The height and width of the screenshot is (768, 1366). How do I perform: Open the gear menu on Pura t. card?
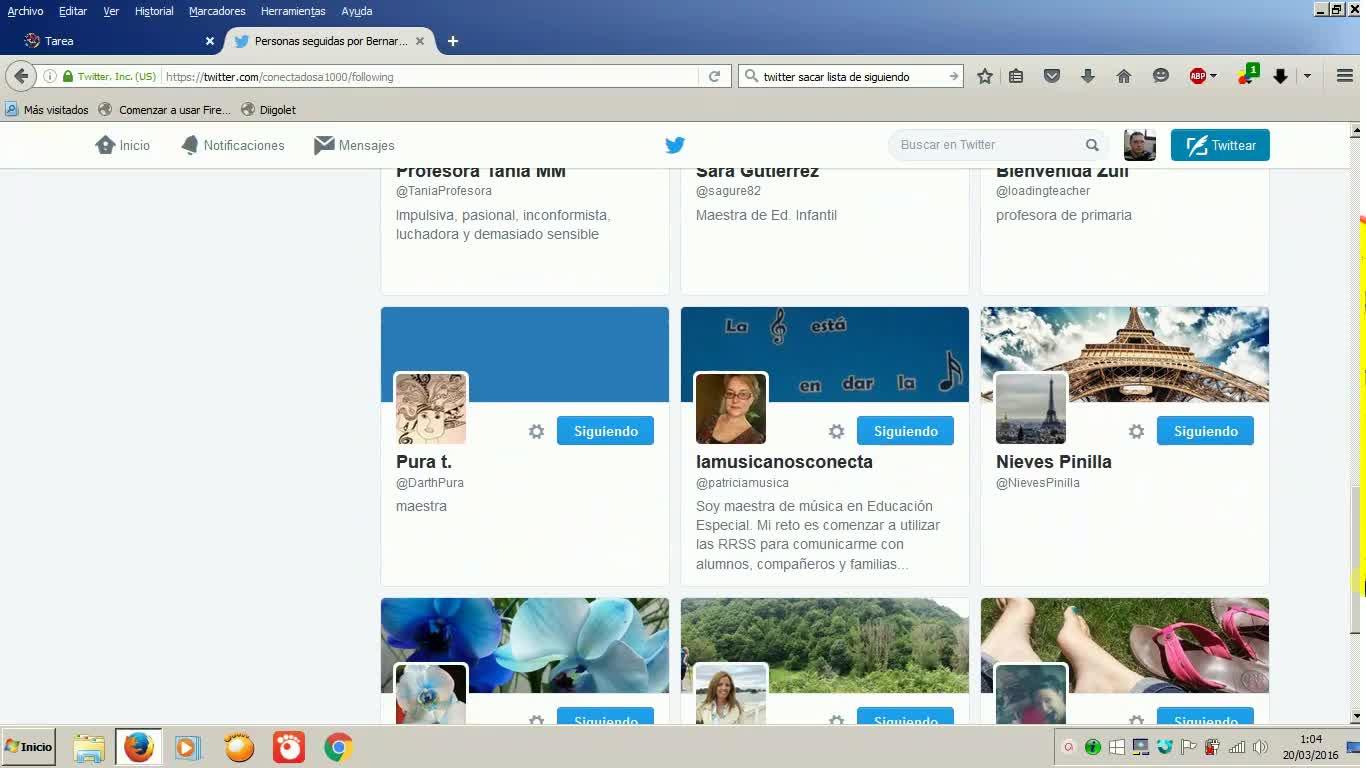537,432
